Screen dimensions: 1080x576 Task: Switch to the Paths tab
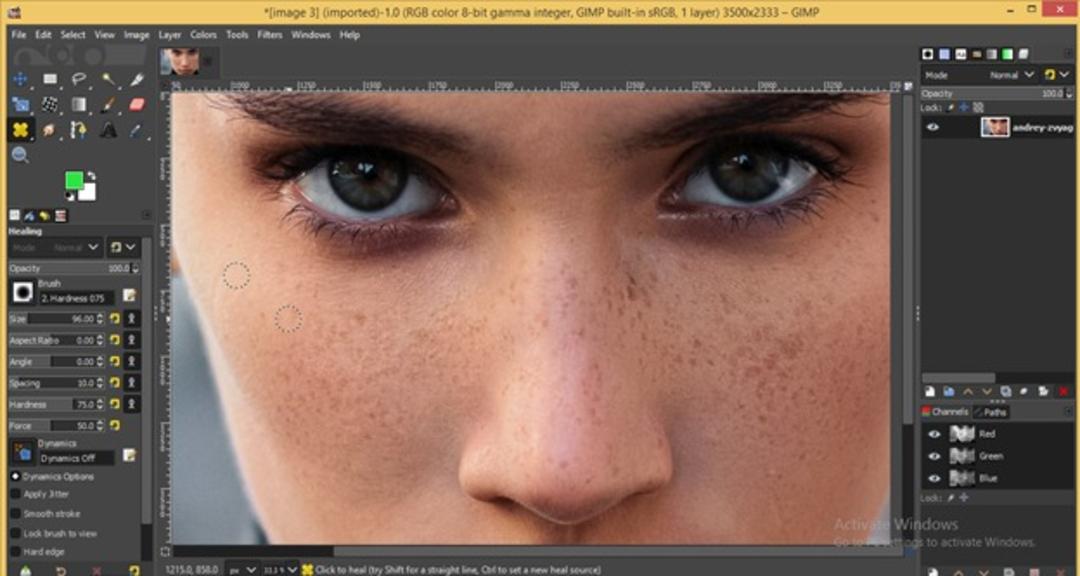click(991, 412)
